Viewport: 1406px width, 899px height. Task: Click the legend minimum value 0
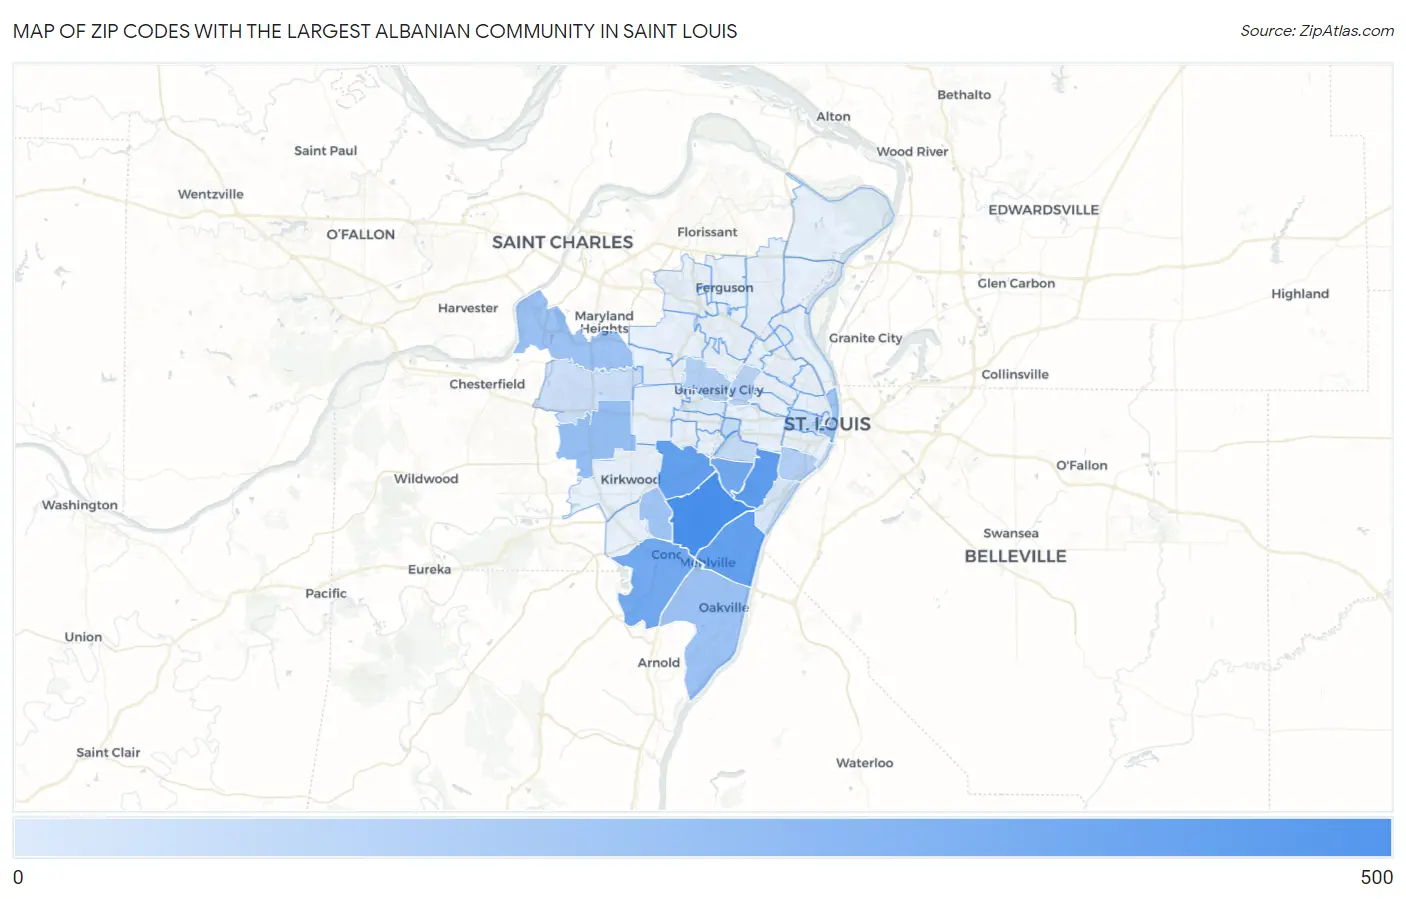tap(18, 877)
